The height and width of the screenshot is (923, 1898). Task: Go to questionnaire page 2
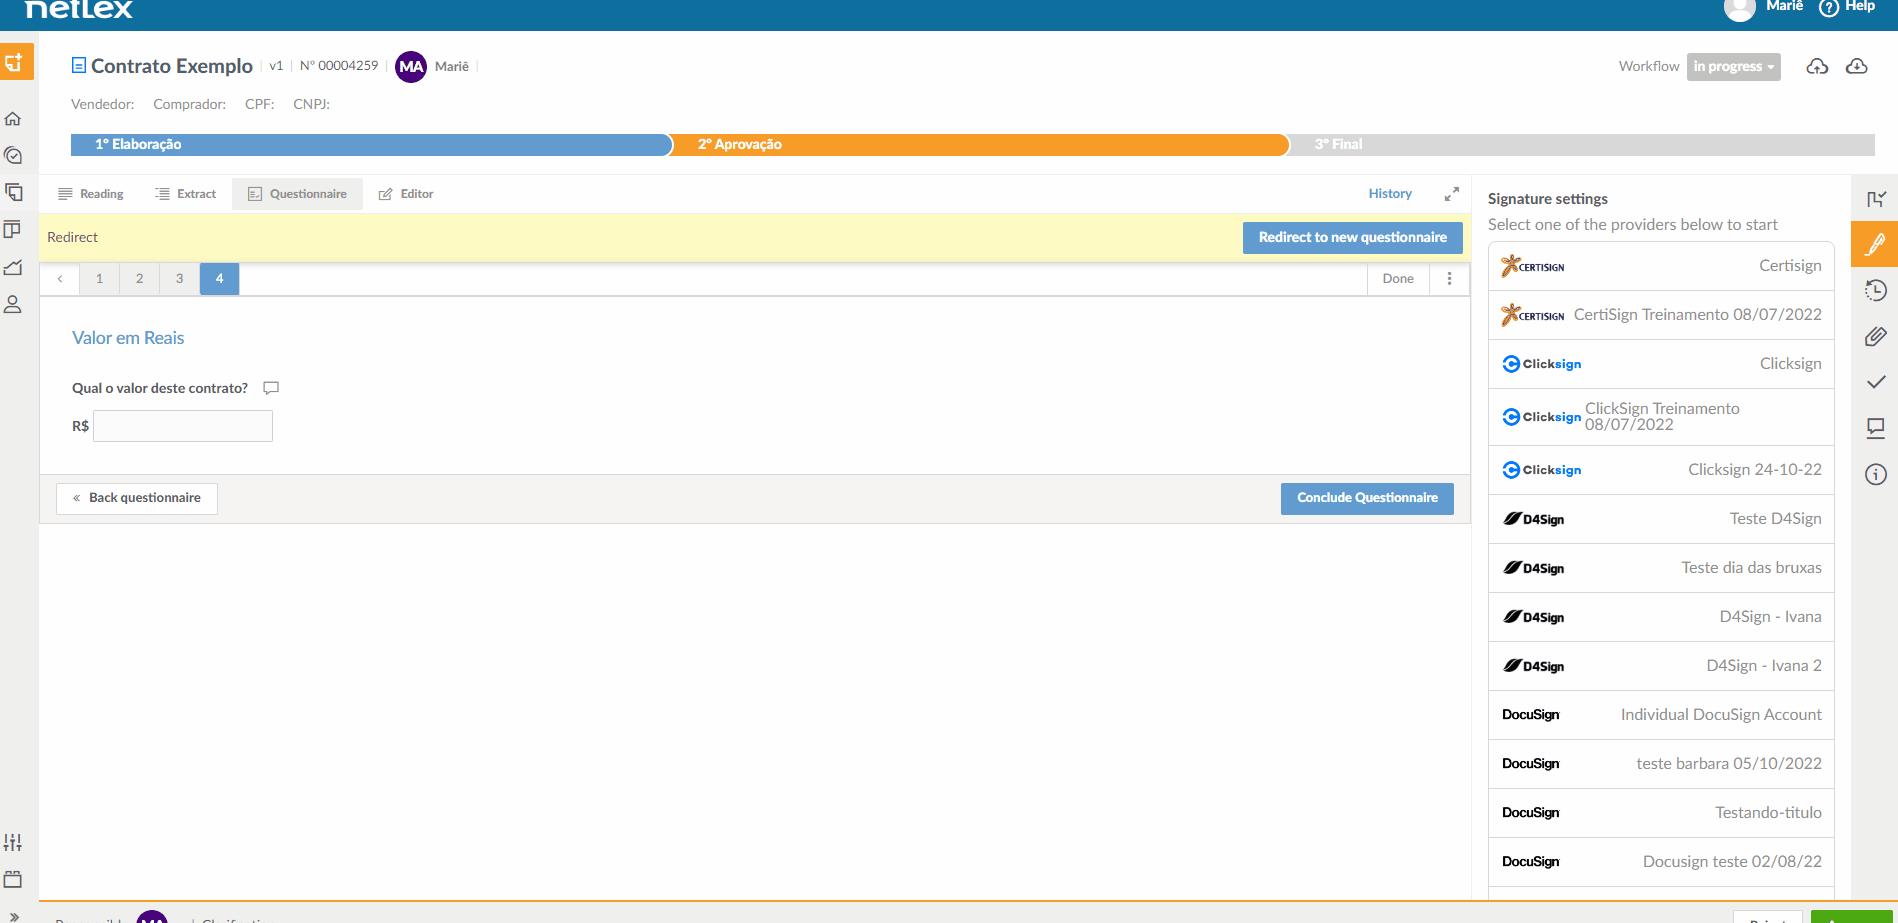(139, 279)
